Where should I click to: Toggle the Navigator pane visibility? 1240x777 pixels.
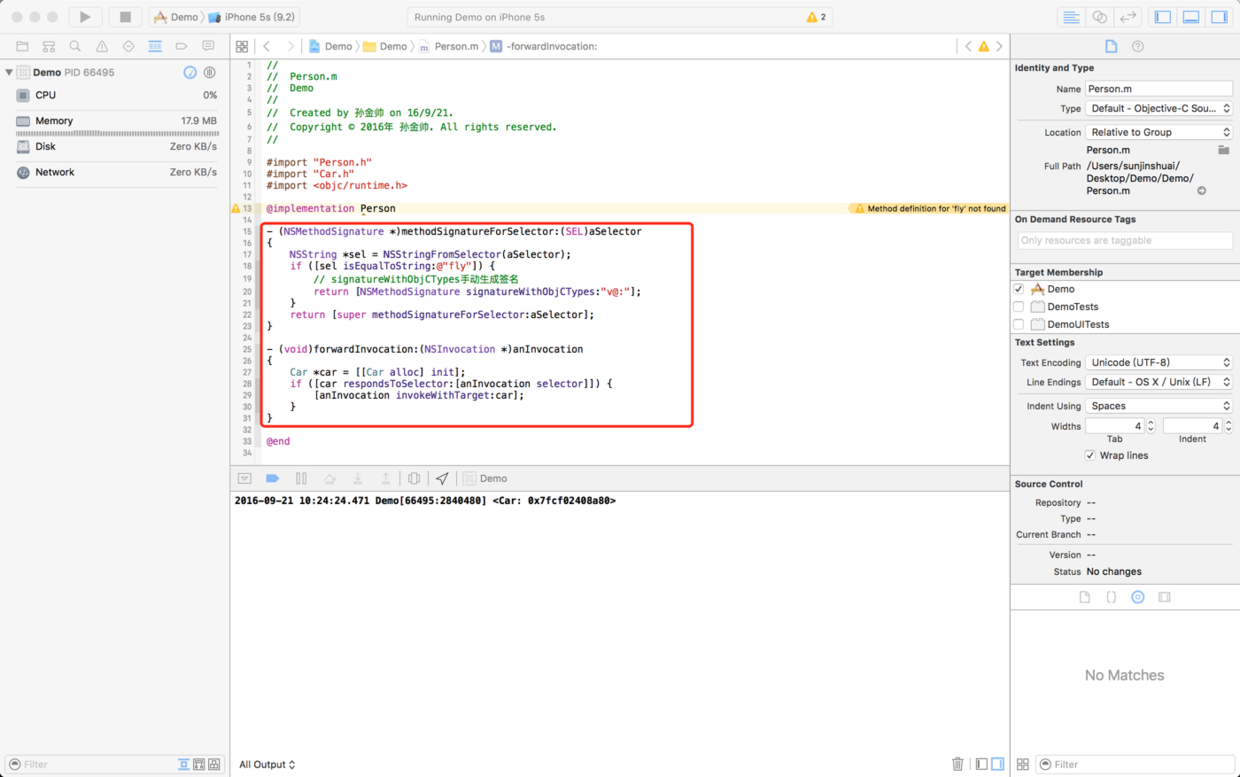(1163, 17)
